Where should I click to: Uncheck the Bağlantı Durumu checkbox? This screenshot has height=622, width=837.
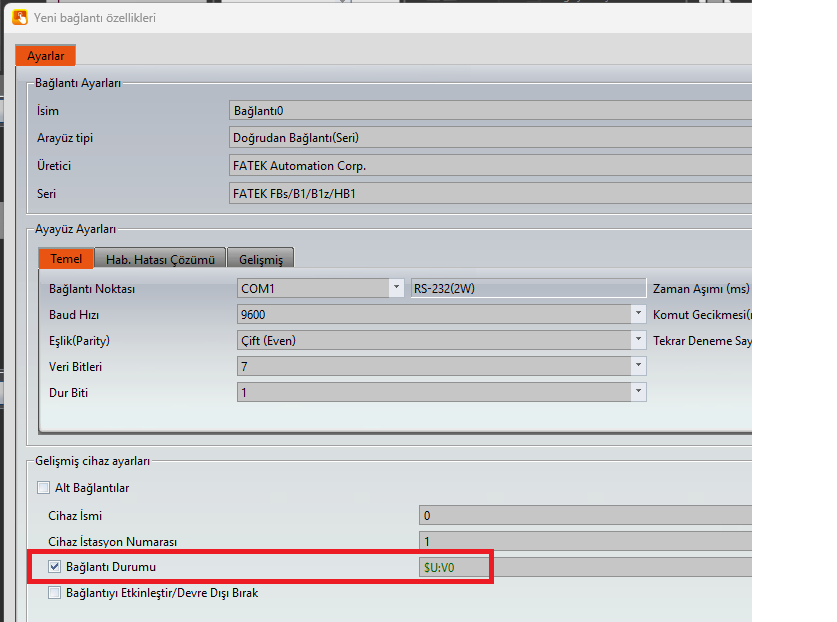[55, 567]
